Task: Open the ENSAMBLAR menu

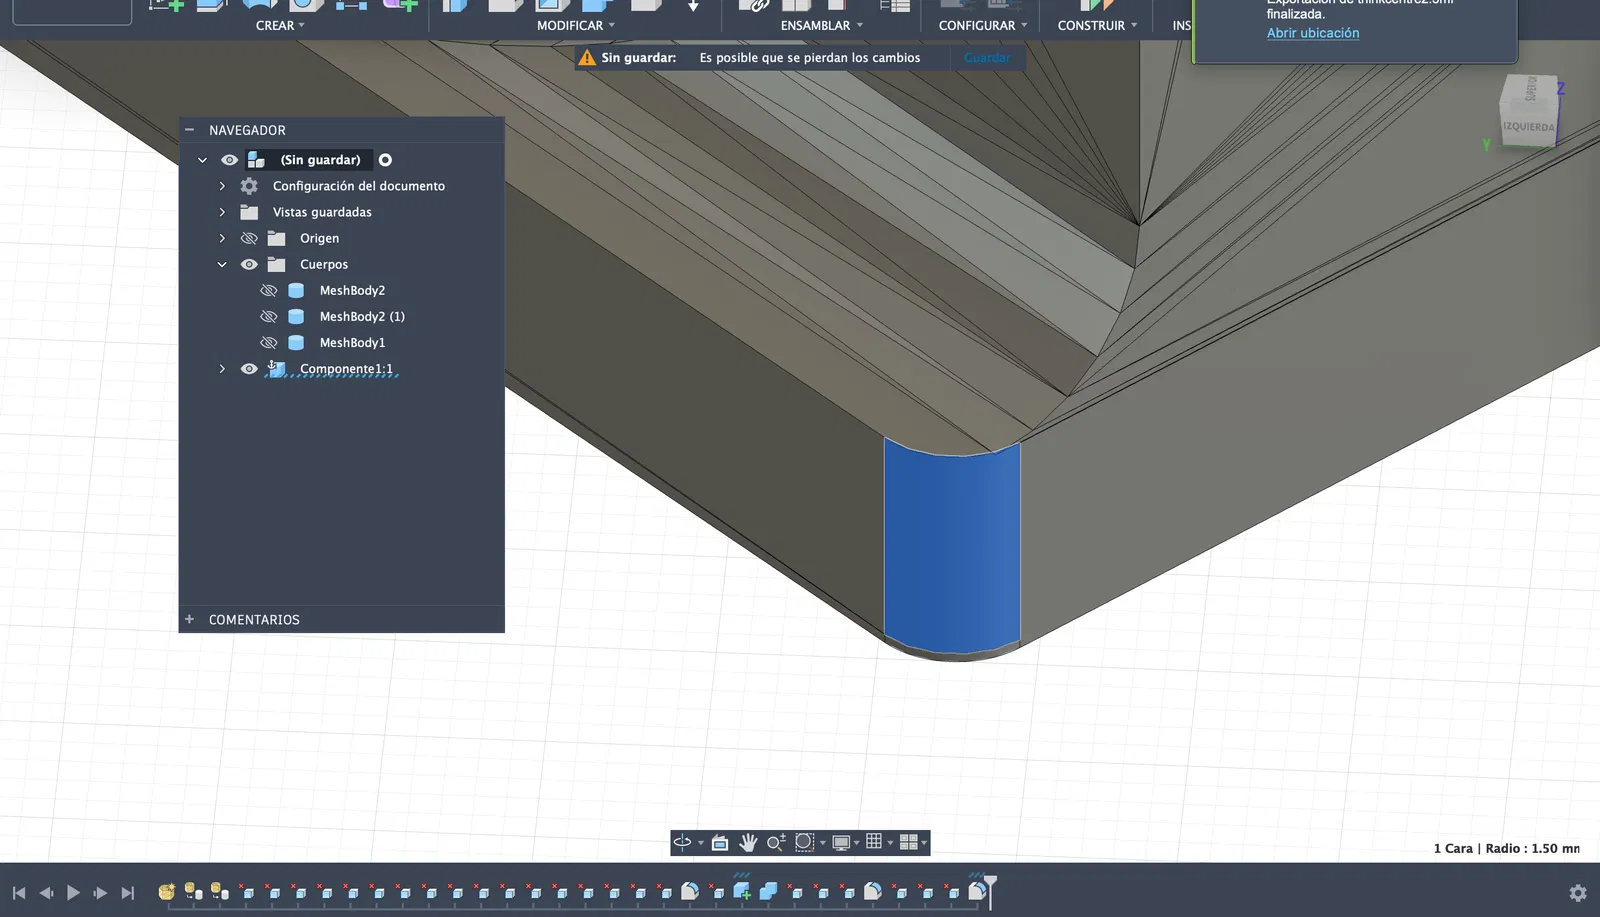Action: pos(820,26)
